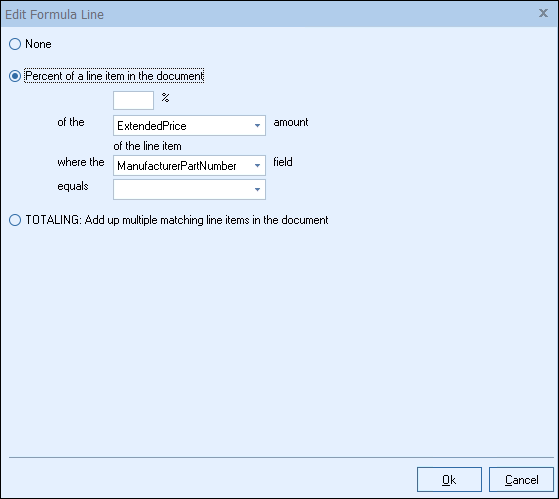The width and height of the screenshot is (559, 499).
Task: Choose the TOTALING radio button
Action: (15, 220)
